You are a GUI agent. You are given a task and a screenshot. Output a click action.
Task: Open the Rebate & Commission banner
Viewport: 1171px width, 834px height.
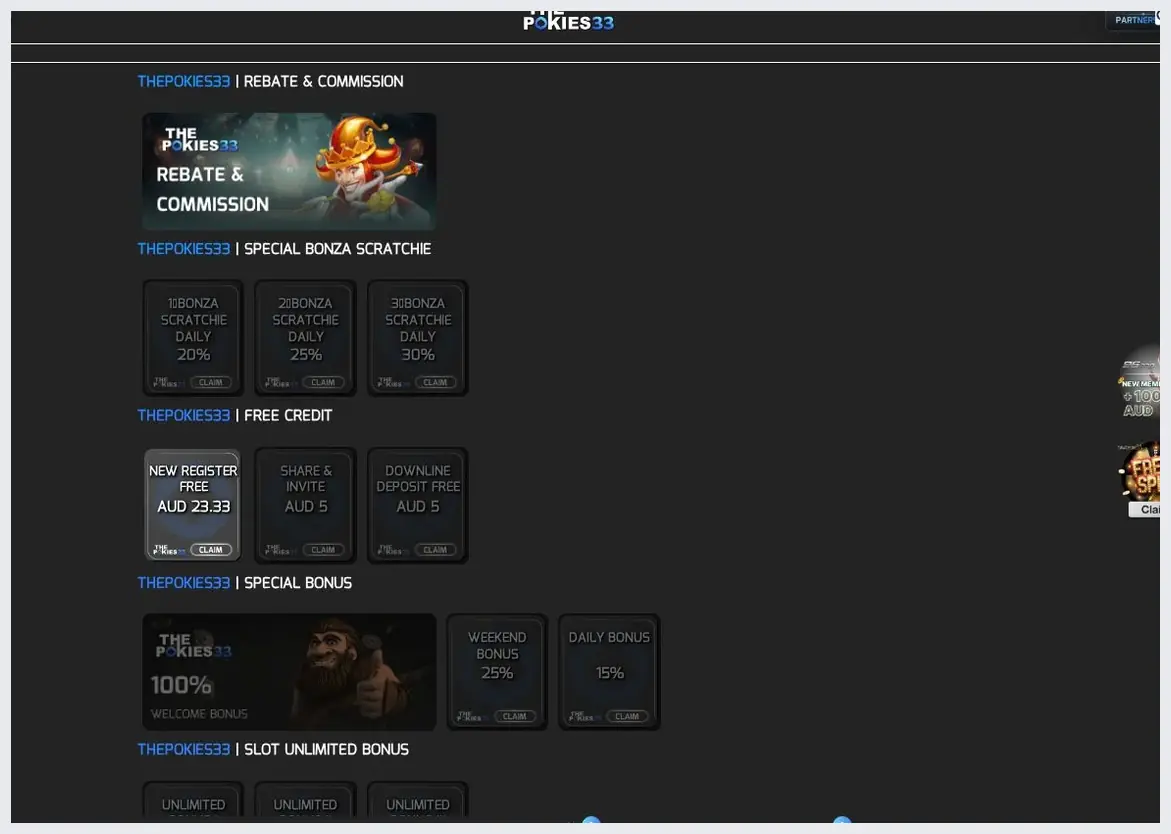click(289, 171)
